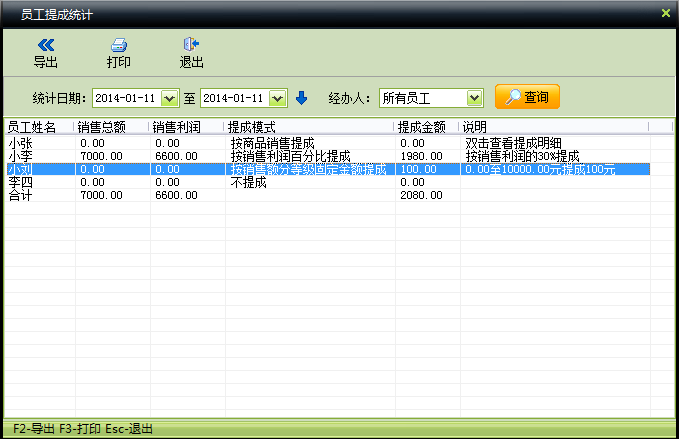679x439 pixels.
Task: Select the 李四 employee row
Action: point(327,182)
